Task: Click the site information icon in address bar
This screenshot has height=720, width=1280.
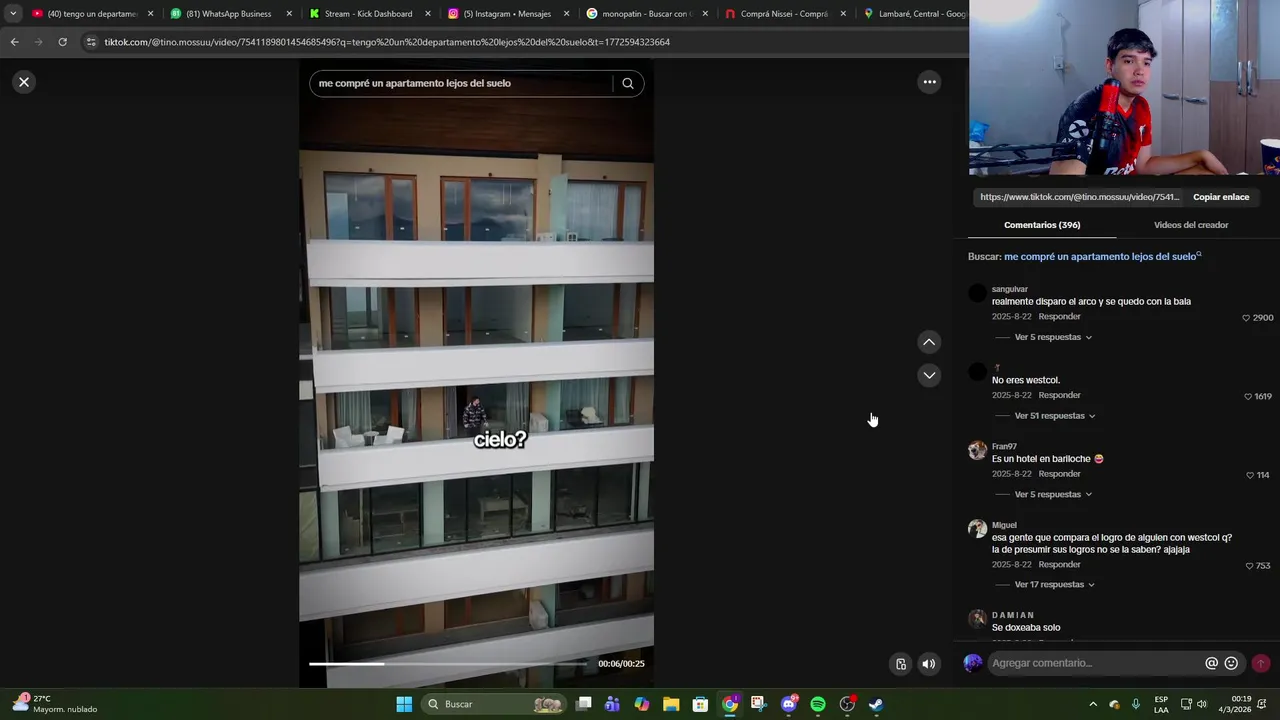Action: click(x=91, y=42)
